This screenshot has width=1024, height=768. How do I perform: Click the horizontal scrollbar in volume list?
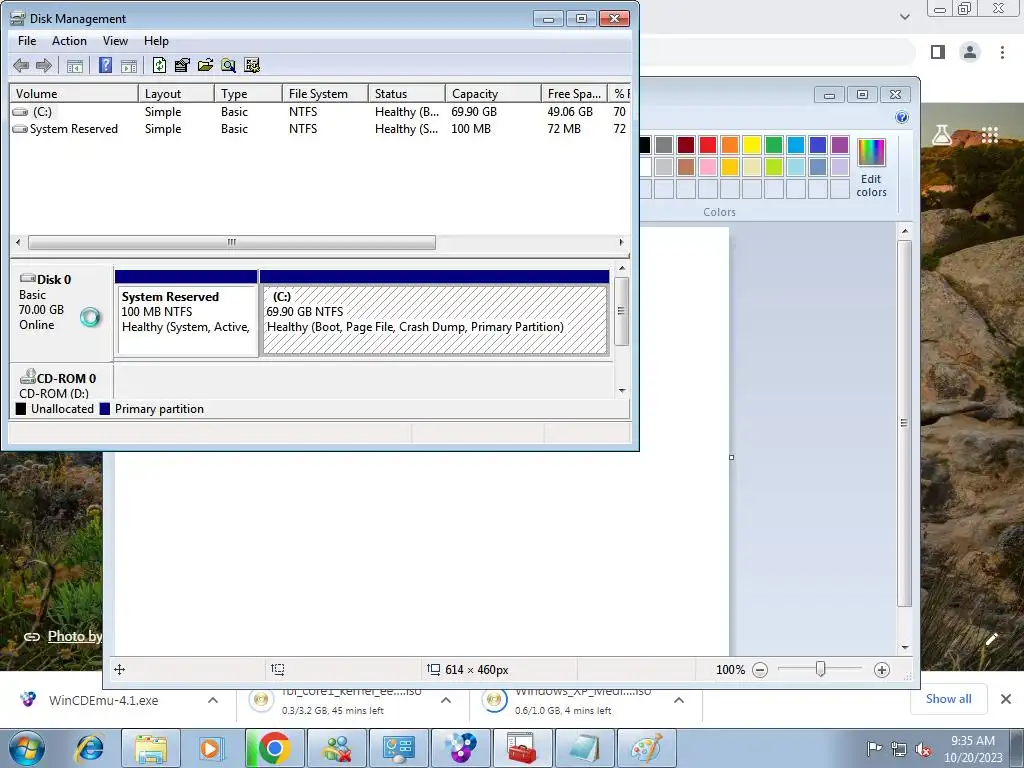(x=232, y=242)
